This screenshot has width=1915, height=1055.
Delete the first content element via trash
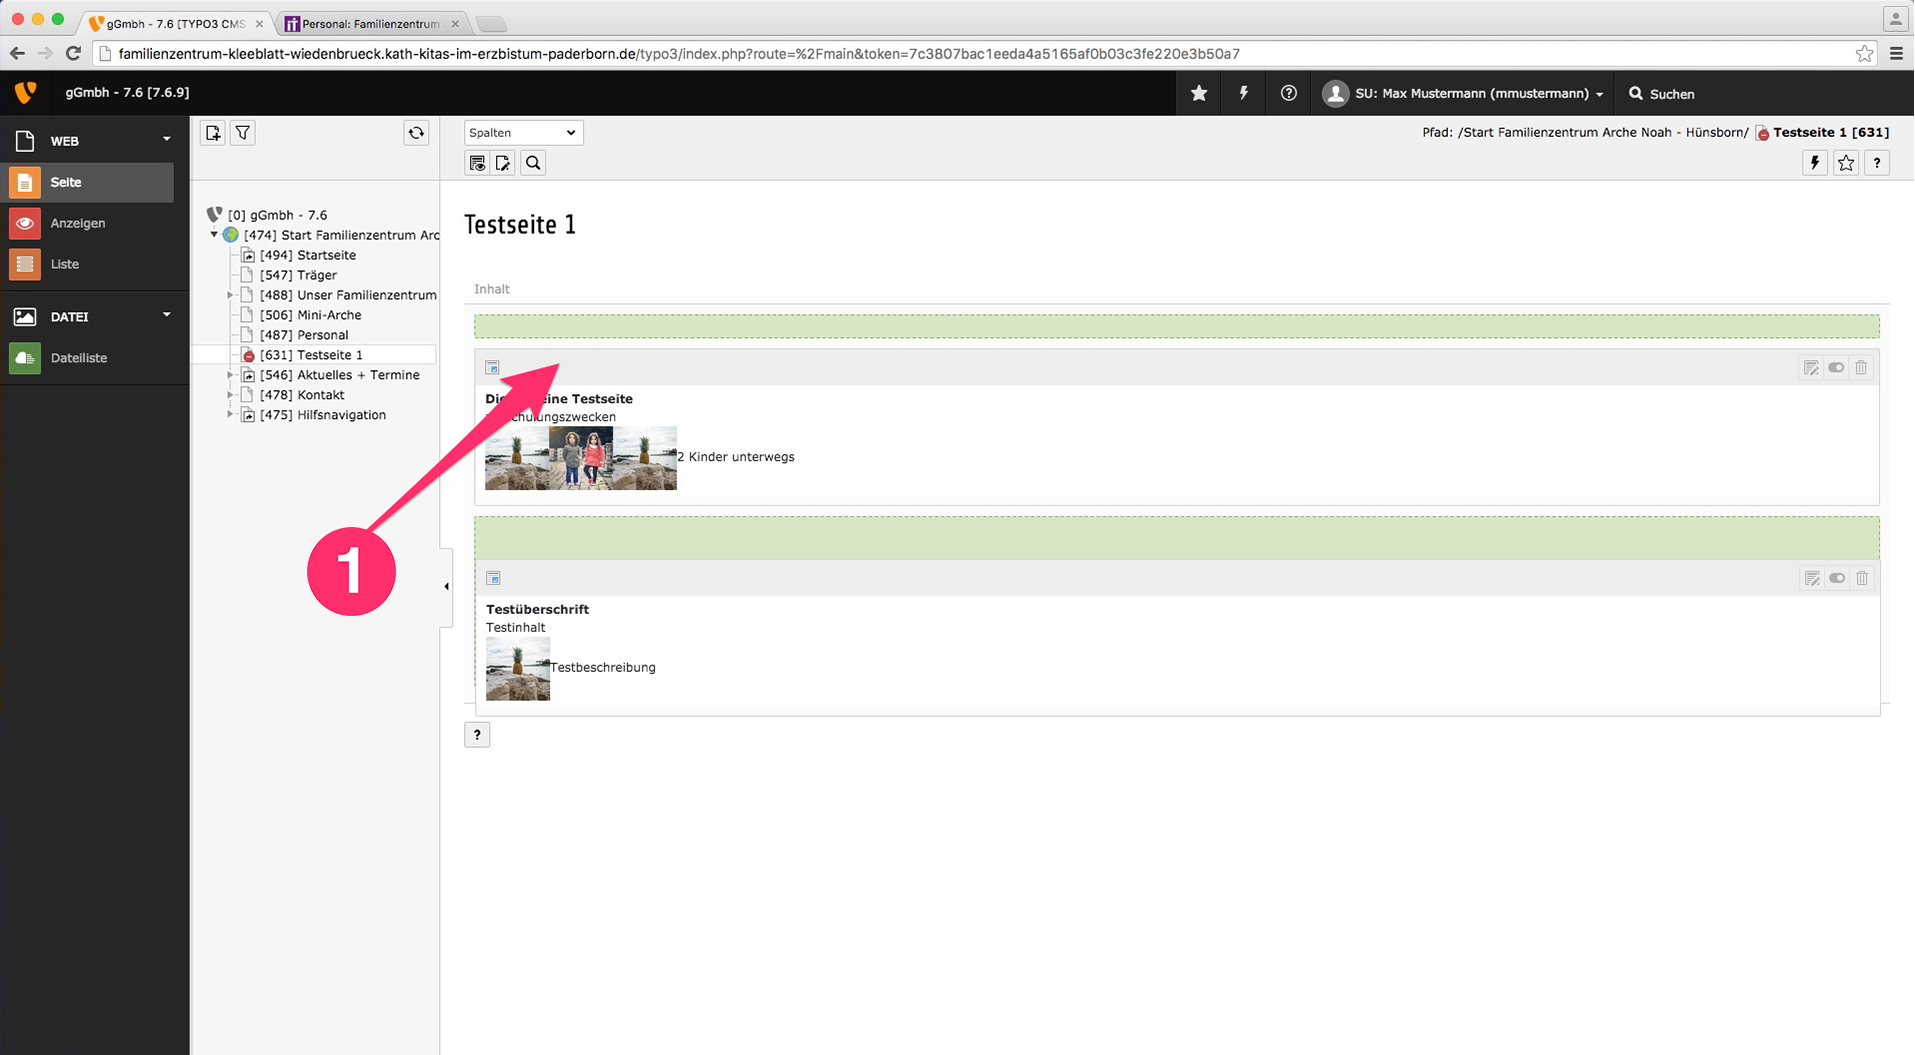[1861, 368]
